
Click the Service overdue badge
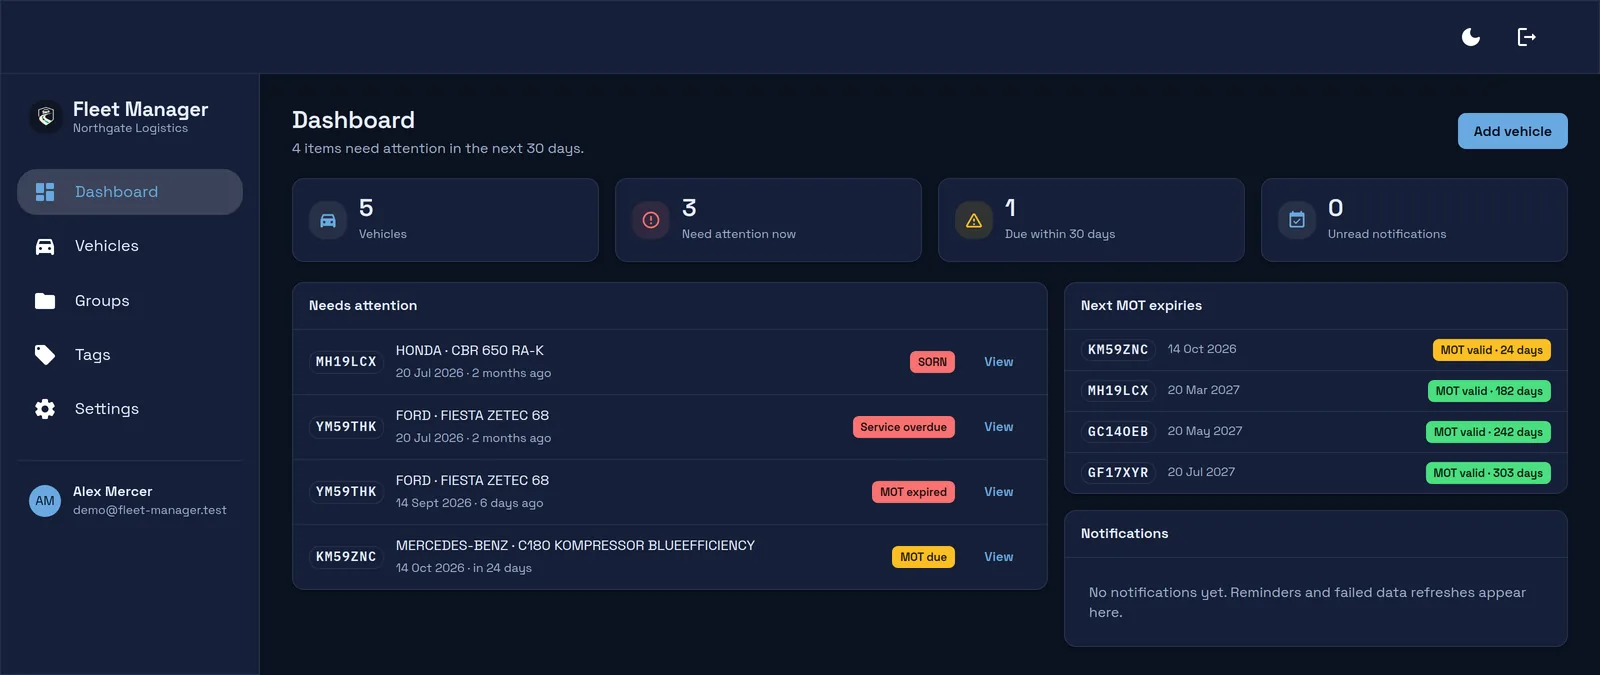[x=903, y=427]
